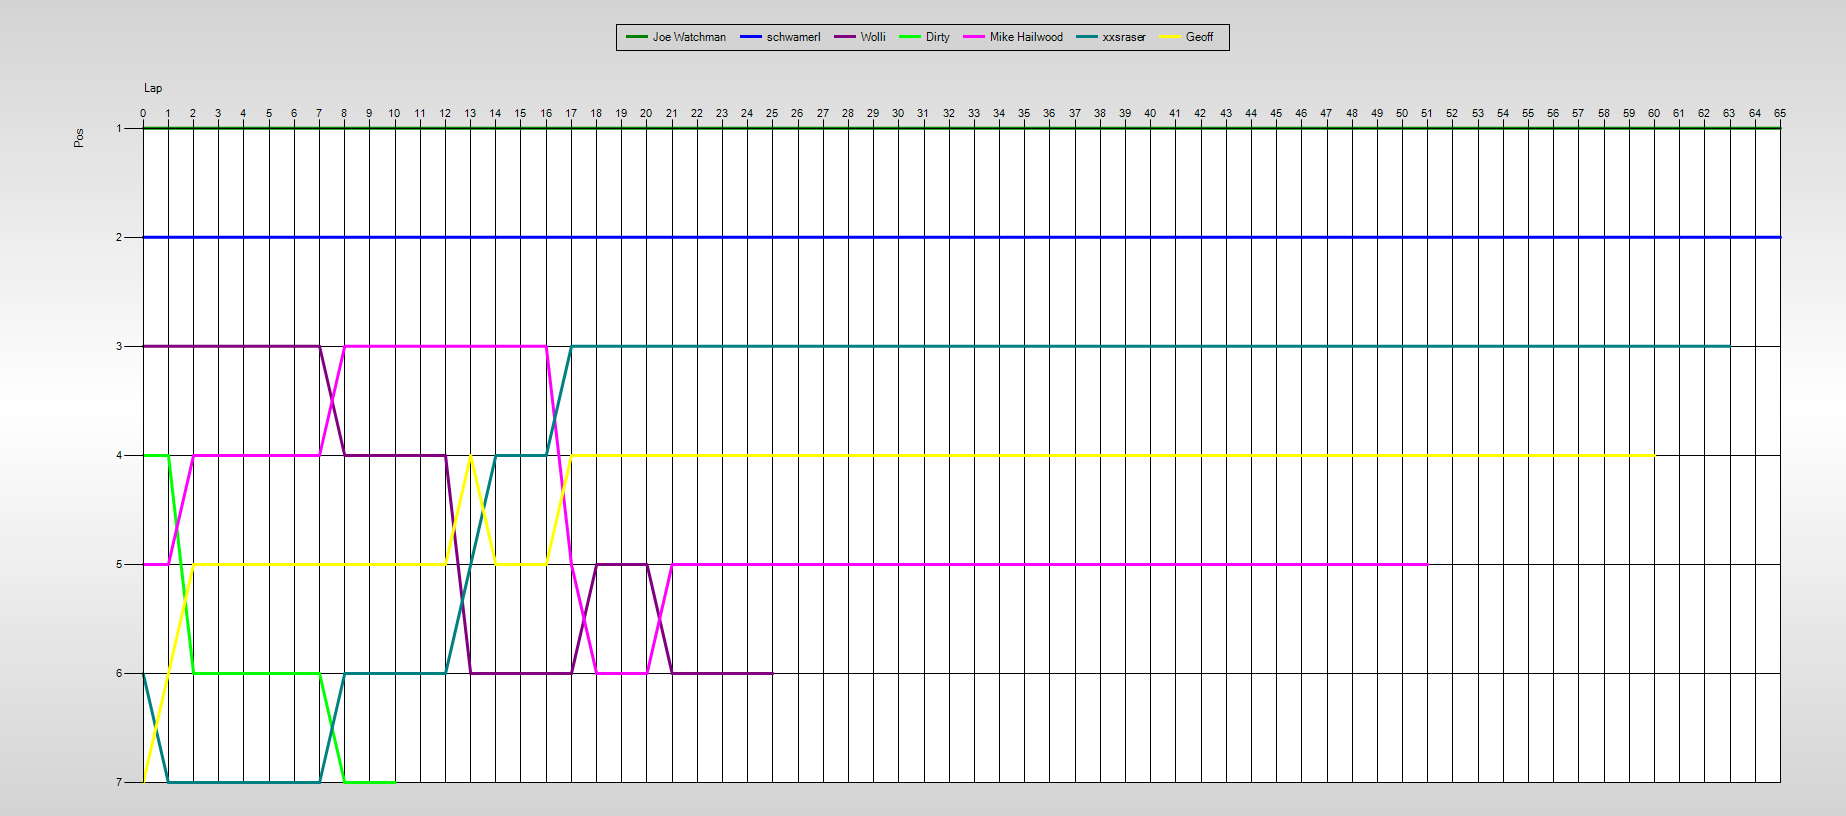Click the yellow Geoff color line in legend

pos(1170,37)
